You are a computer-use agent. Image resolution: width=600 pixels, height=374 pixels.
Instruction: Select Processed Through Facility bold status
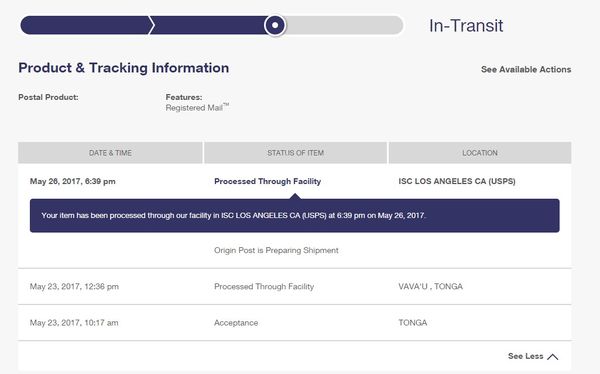(267, 181)
